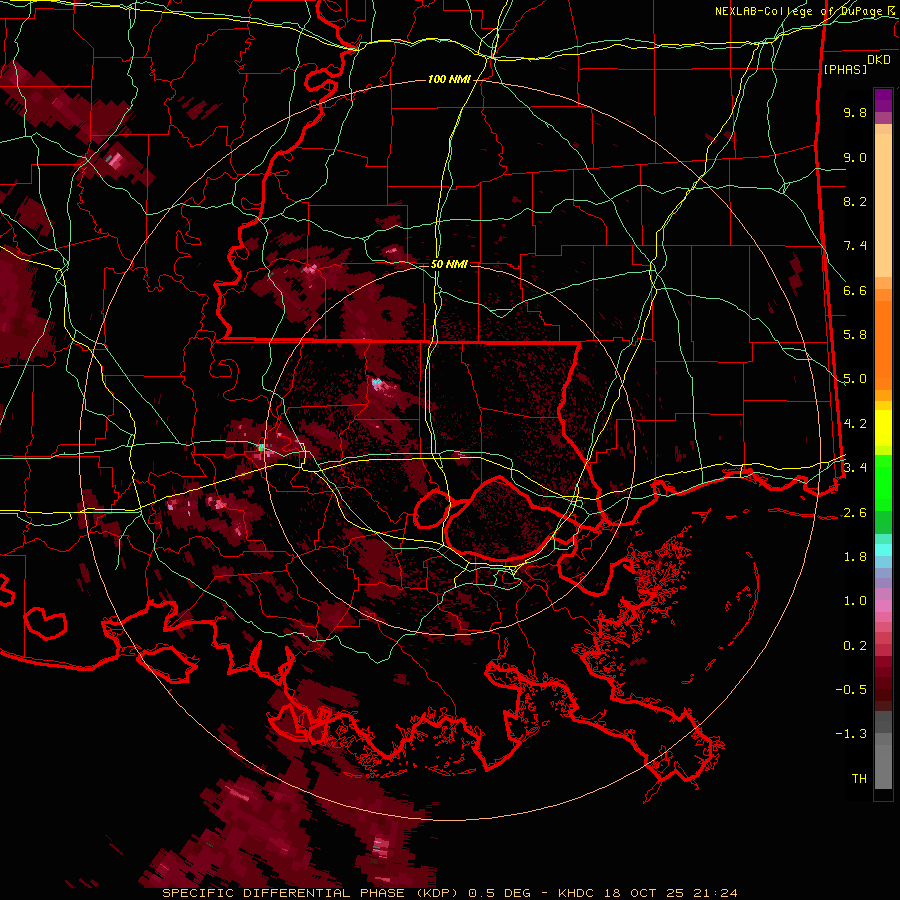This screenshot has height=900, width=900.
Task: Click the 0.2 scale value
Action: pos(855,646)
